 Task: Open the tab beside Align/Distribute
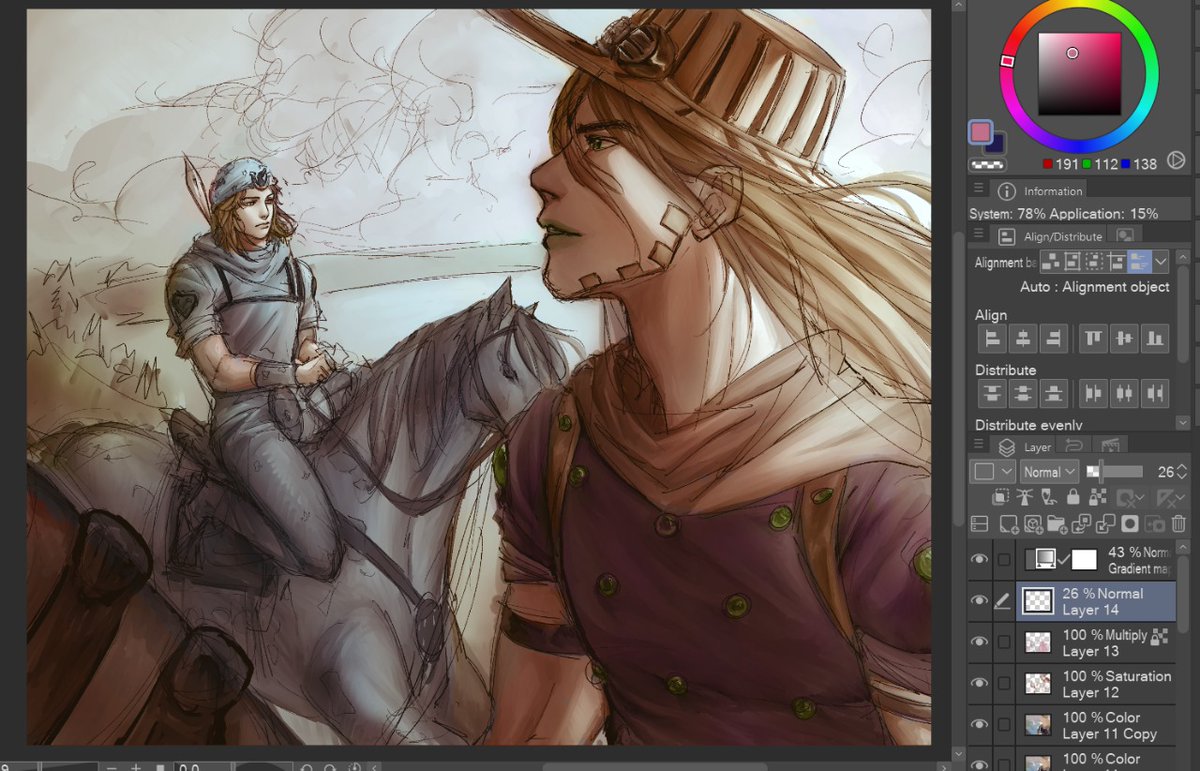(1126, 236)
